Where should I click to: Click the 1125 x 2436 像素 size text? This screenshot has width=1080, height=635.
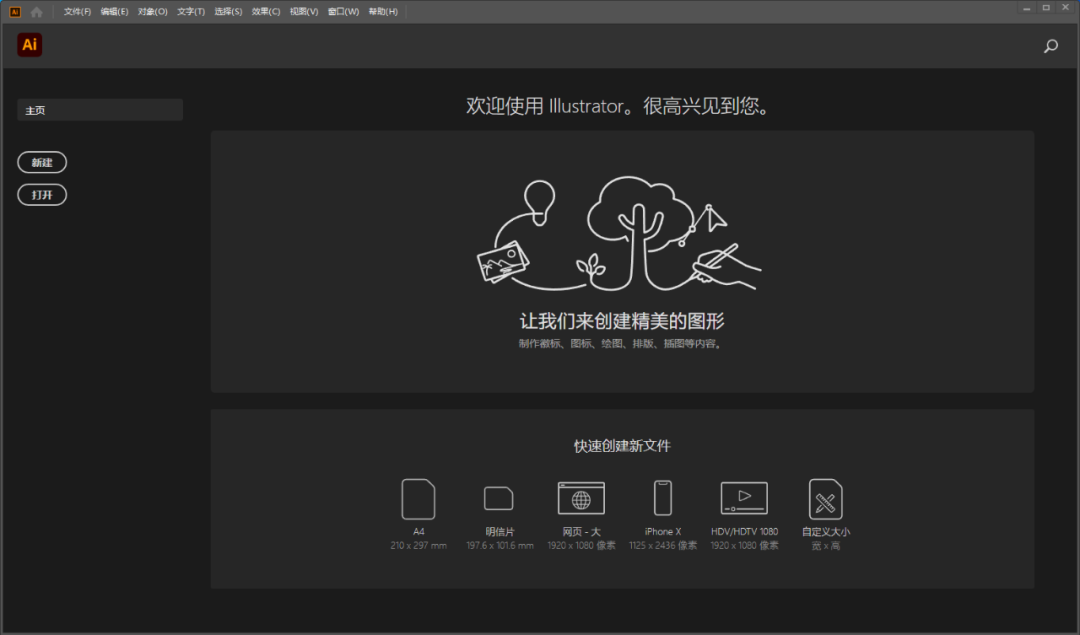(x=663, y=545)
